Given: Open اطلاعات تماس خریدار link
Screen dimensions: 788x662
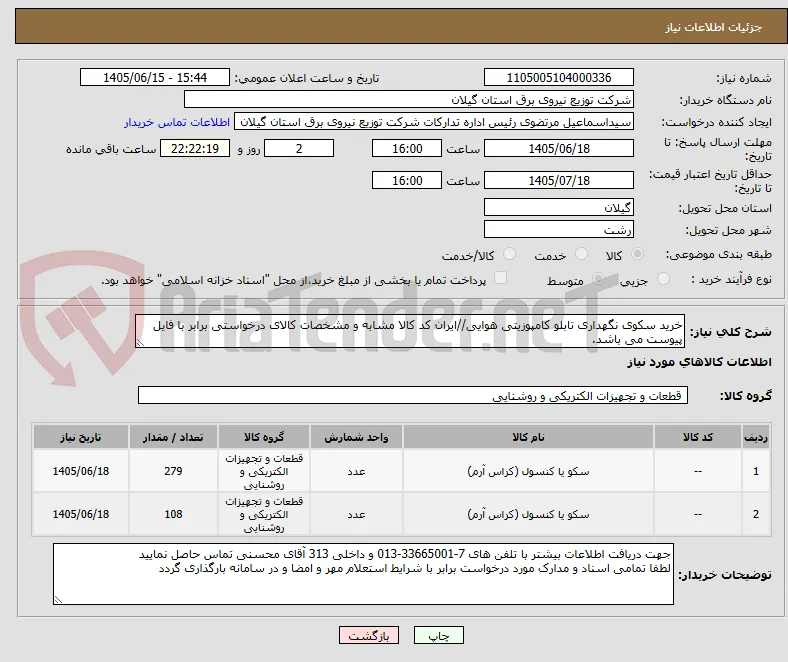Looking at the screenshot, I should 177,122.
